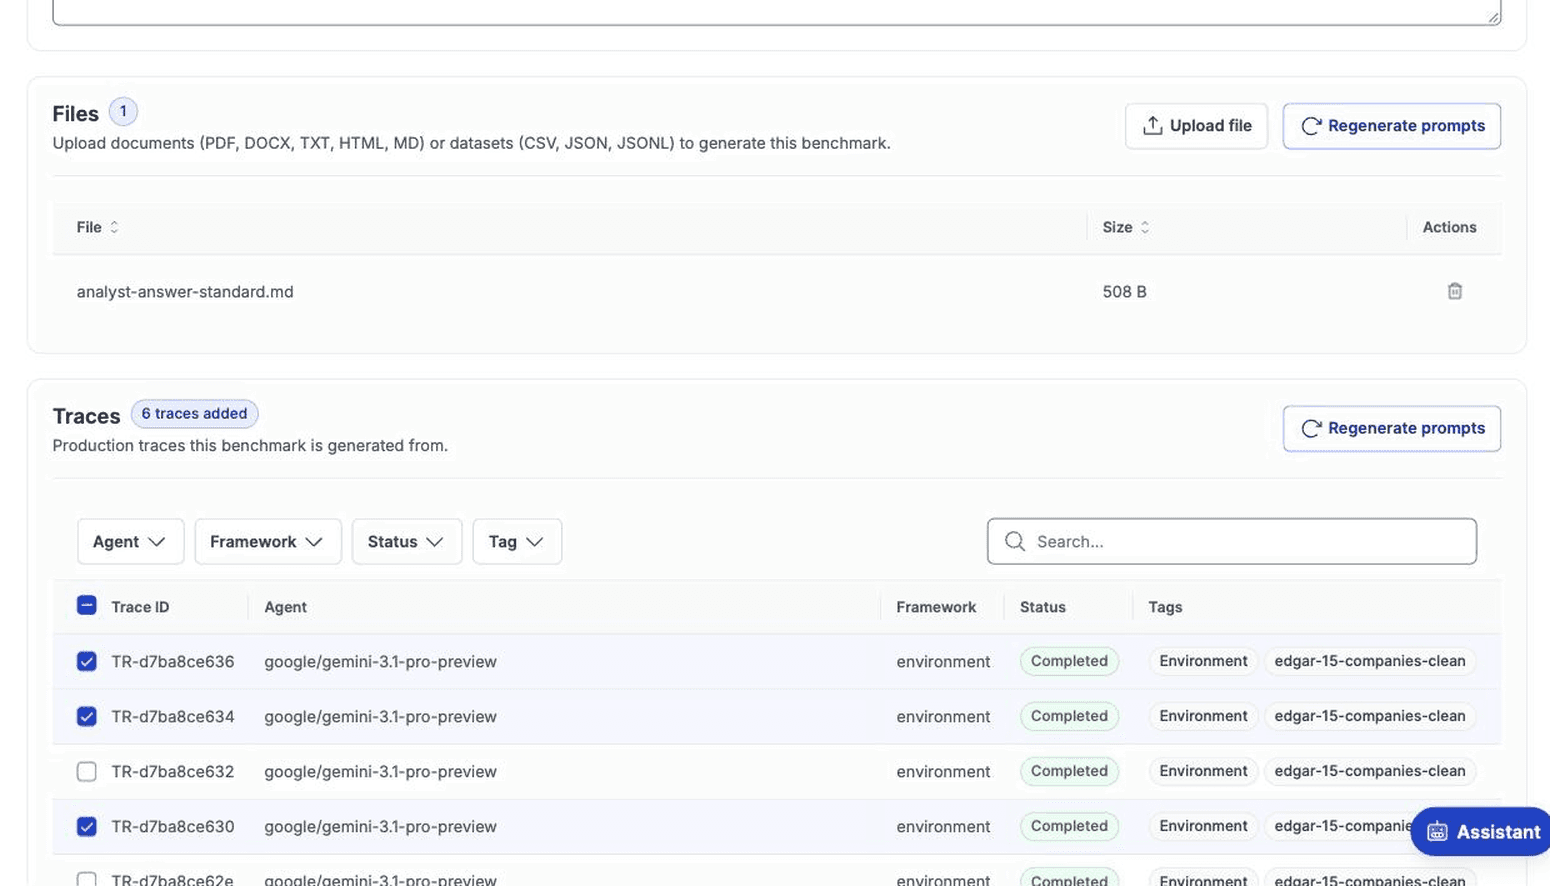Click the Environment tag for trace TR-d7ba8ce634
The width and height of the screenshot is (1550, 886).
tap(1203, 716)
